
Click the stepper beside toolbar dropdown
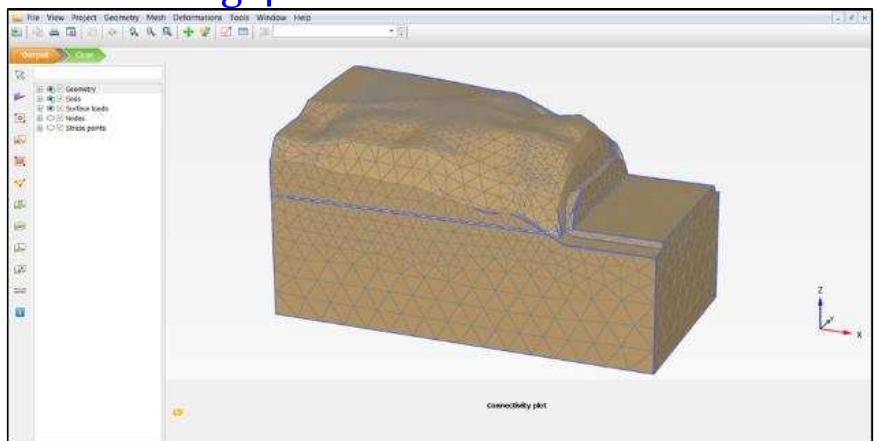click(x=402, y=32)
